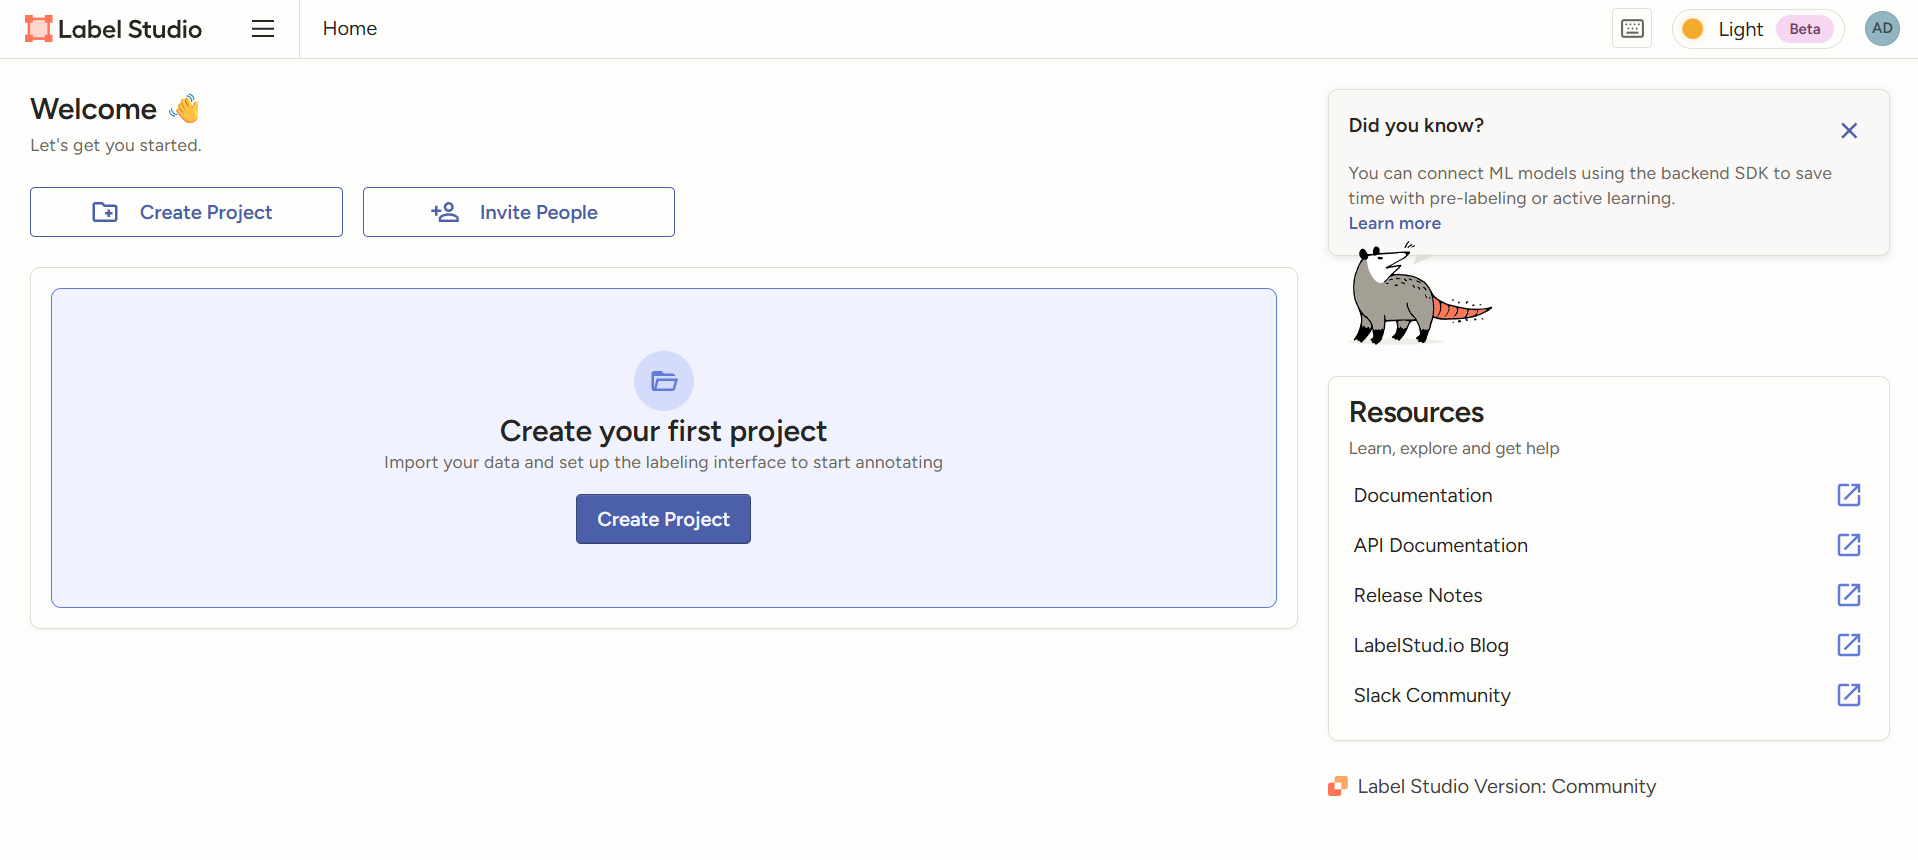Open external link icon for API Documentation
The width and height of the screenshot is (1918, 860).
(x=1848, y=545)
